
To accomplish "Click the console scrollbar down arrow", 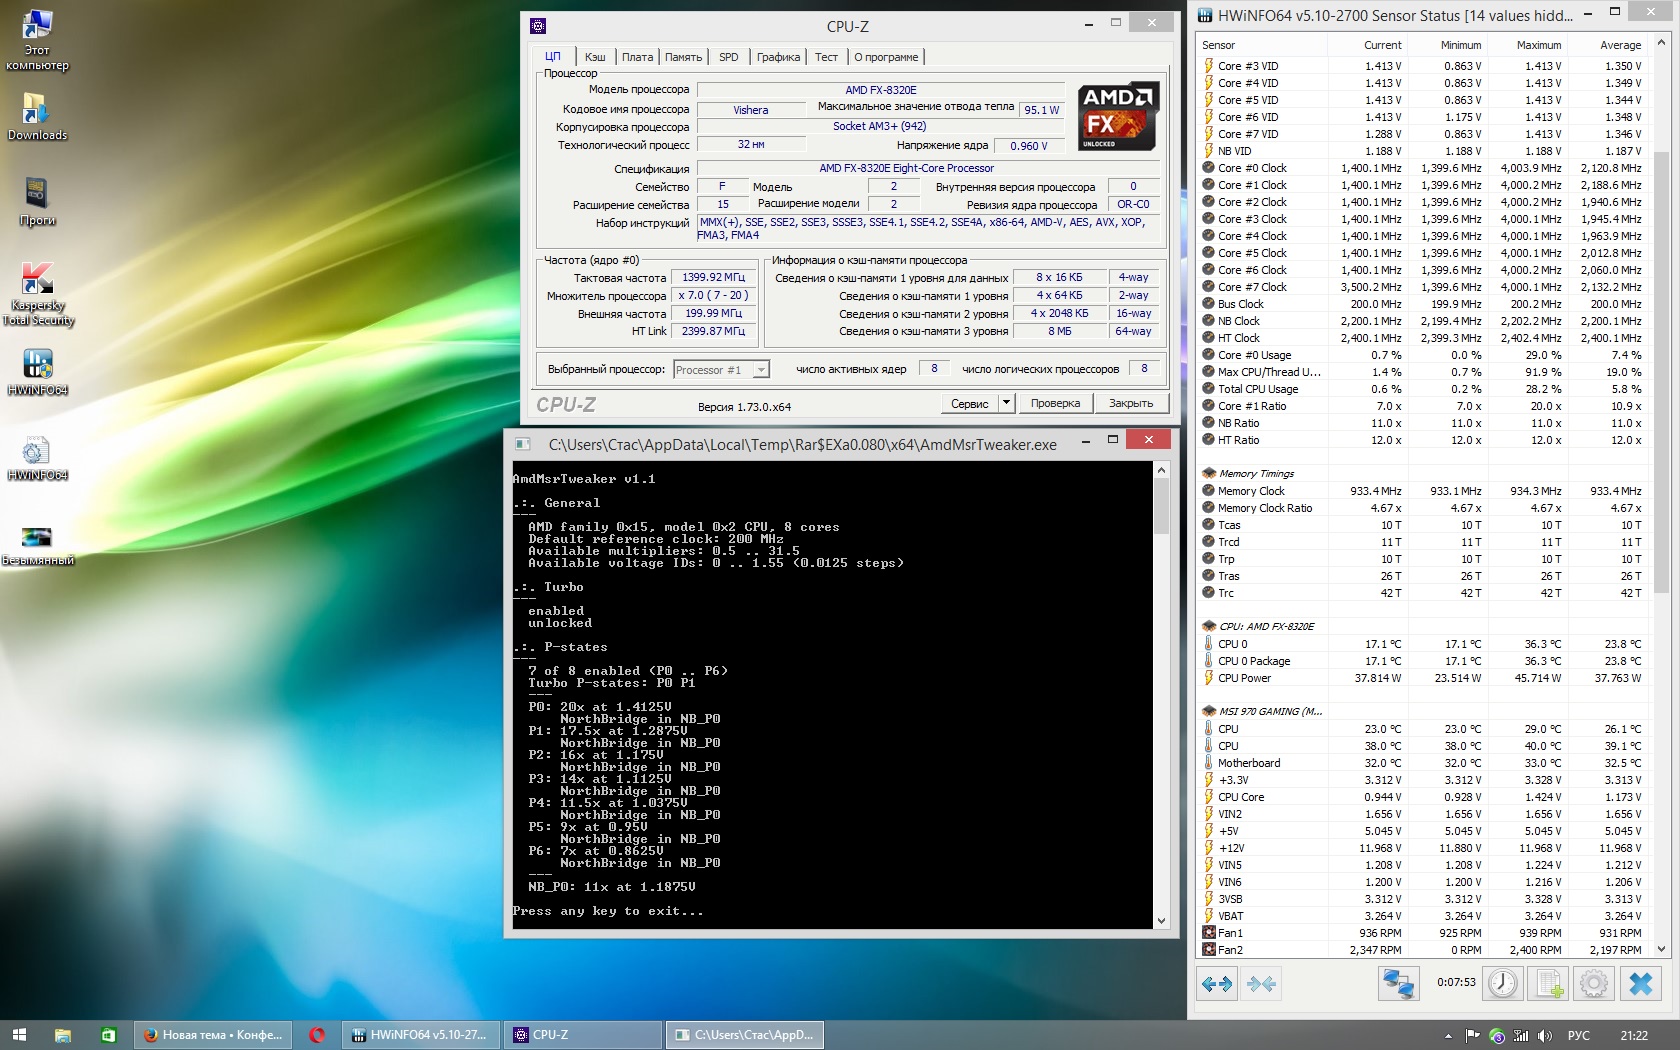I will pos(1161,921).
